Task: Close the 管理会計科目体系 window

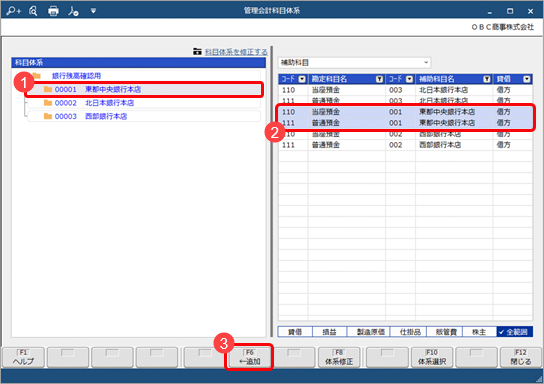Action: point(530,11)
